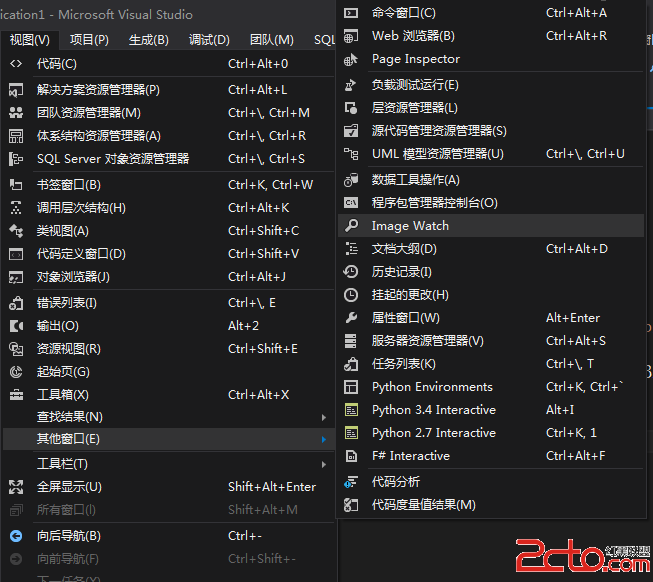
Task: Click the Web 浏览器 globe icon
Action: 351,36
